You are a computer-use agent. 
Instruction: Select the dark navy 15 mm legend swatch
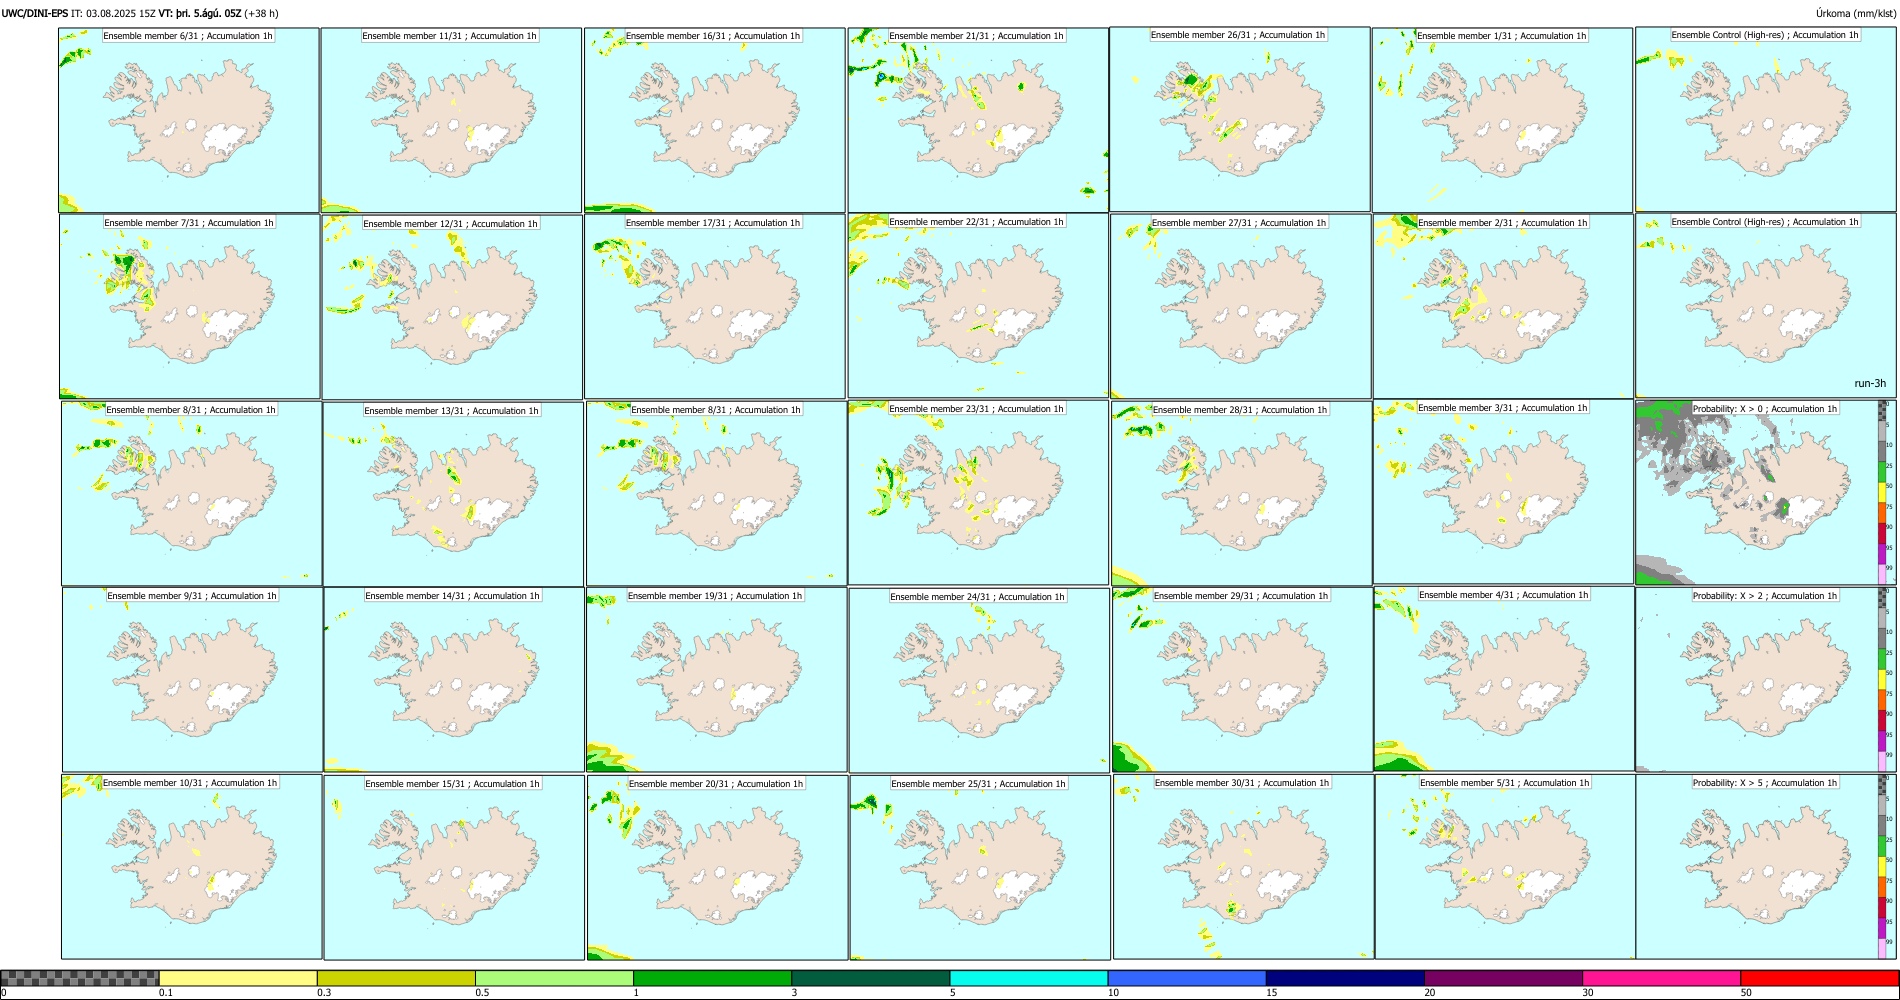[x=1345, y=978]
